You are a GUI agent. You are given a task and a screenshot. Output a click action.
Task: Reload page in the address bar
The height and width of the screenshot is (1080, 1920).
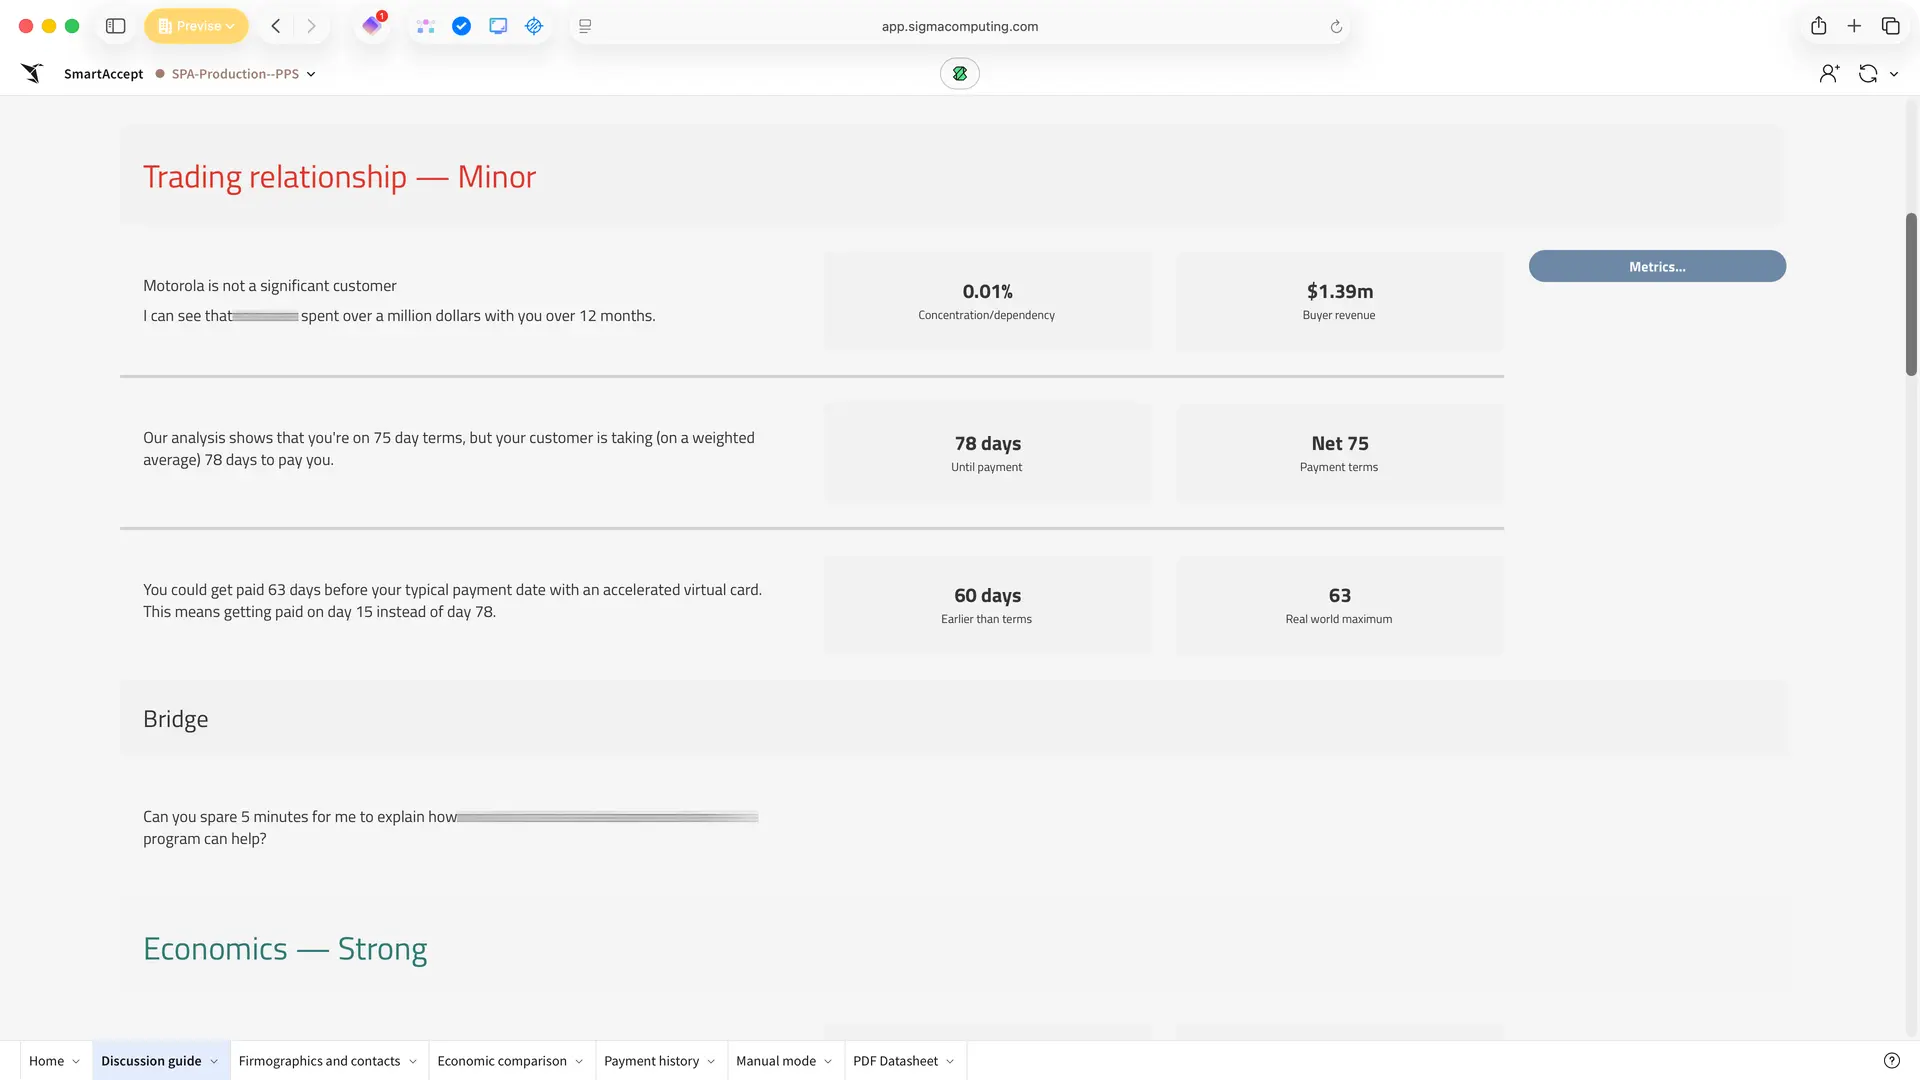pyautogui.click(x=1336, y=27)
